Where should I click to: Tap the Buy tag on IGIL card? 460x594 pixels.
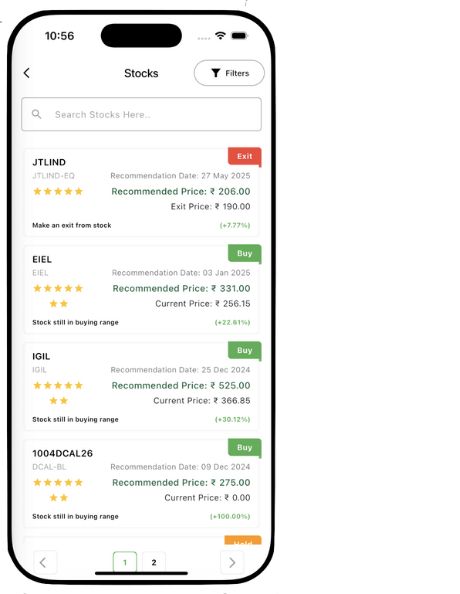pyautogui.click(x=244, y=350)
